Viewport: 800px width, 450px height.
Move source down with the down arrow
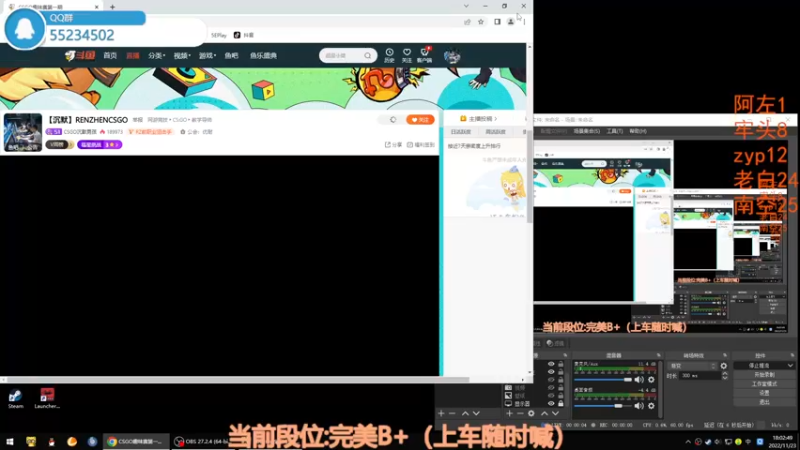pos(555,413)
